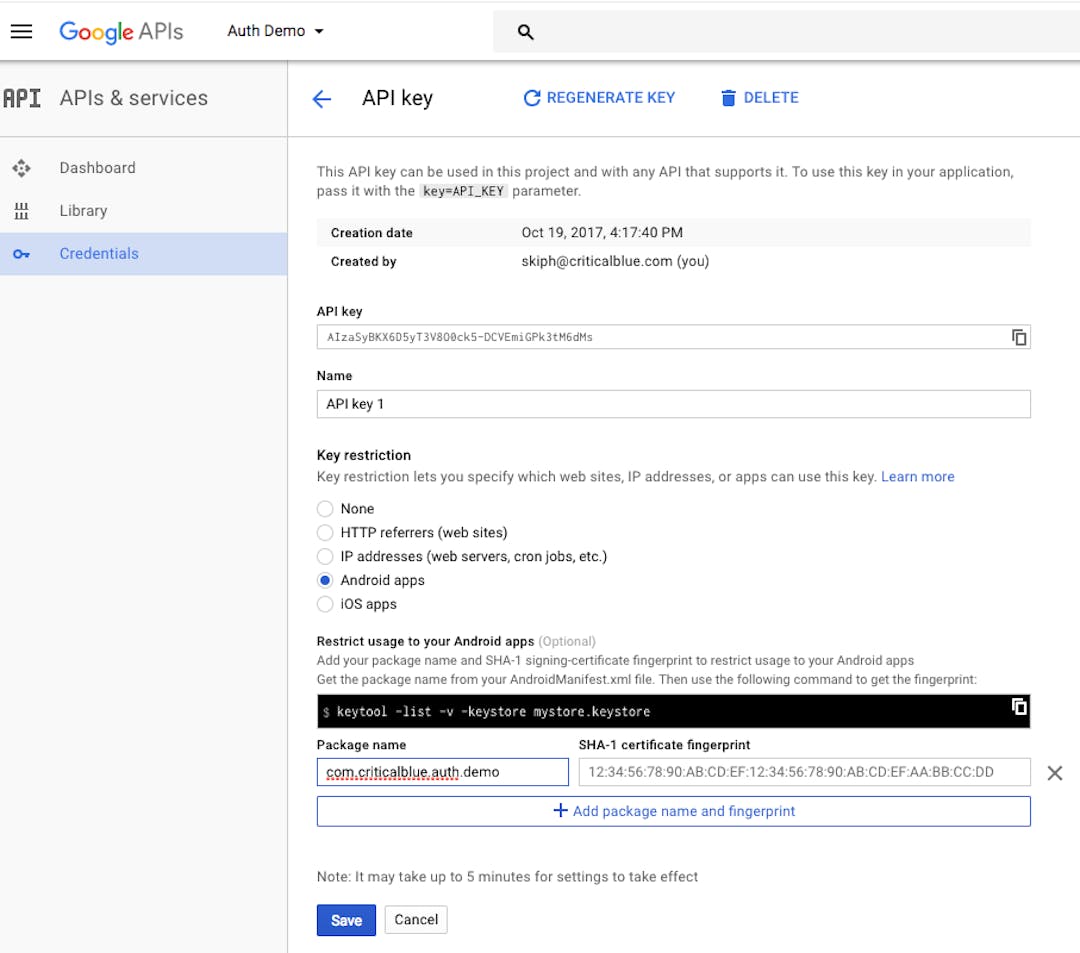The width and height of the screenshot is (1080, 953).
Task: Open the Learn more link
Action: click(917, 477)
